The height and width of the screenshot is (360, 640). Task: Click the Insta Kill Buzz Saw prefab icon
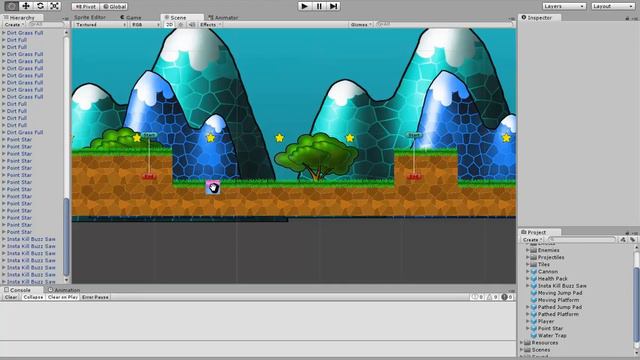pyautogui.click(x=533, y=286)
